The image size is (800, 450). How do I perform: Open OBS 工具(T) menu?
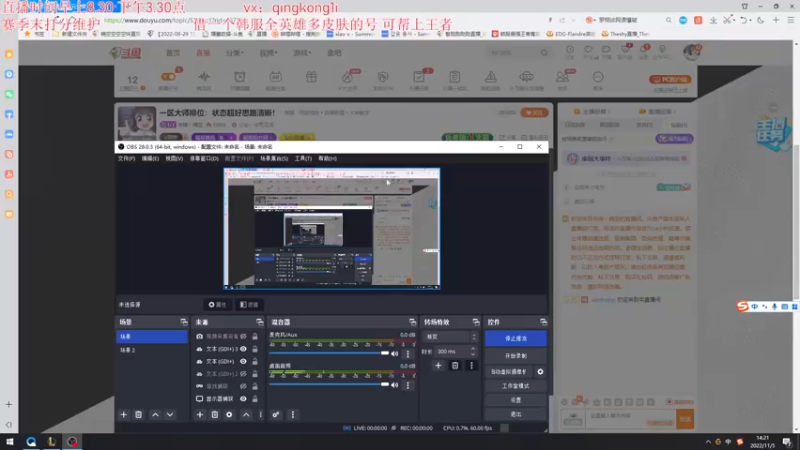303,159
